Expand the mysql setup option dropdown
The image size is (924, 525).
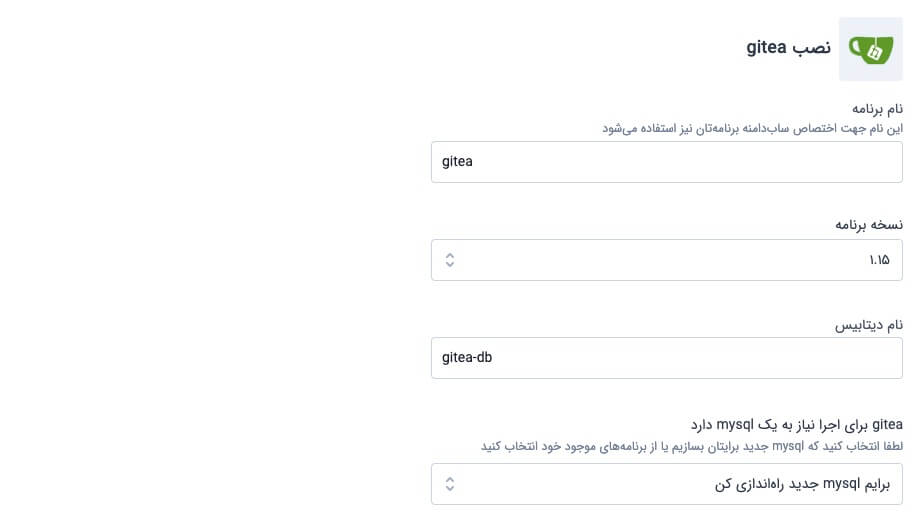pyautogui.click(x=666, y=484)
